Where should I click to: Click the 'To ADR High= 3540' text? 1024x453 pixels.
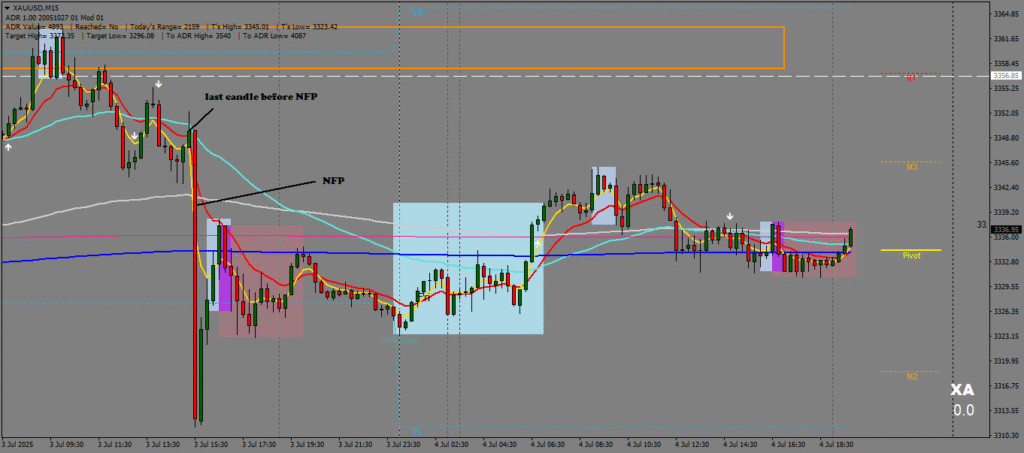coord(197,36)
